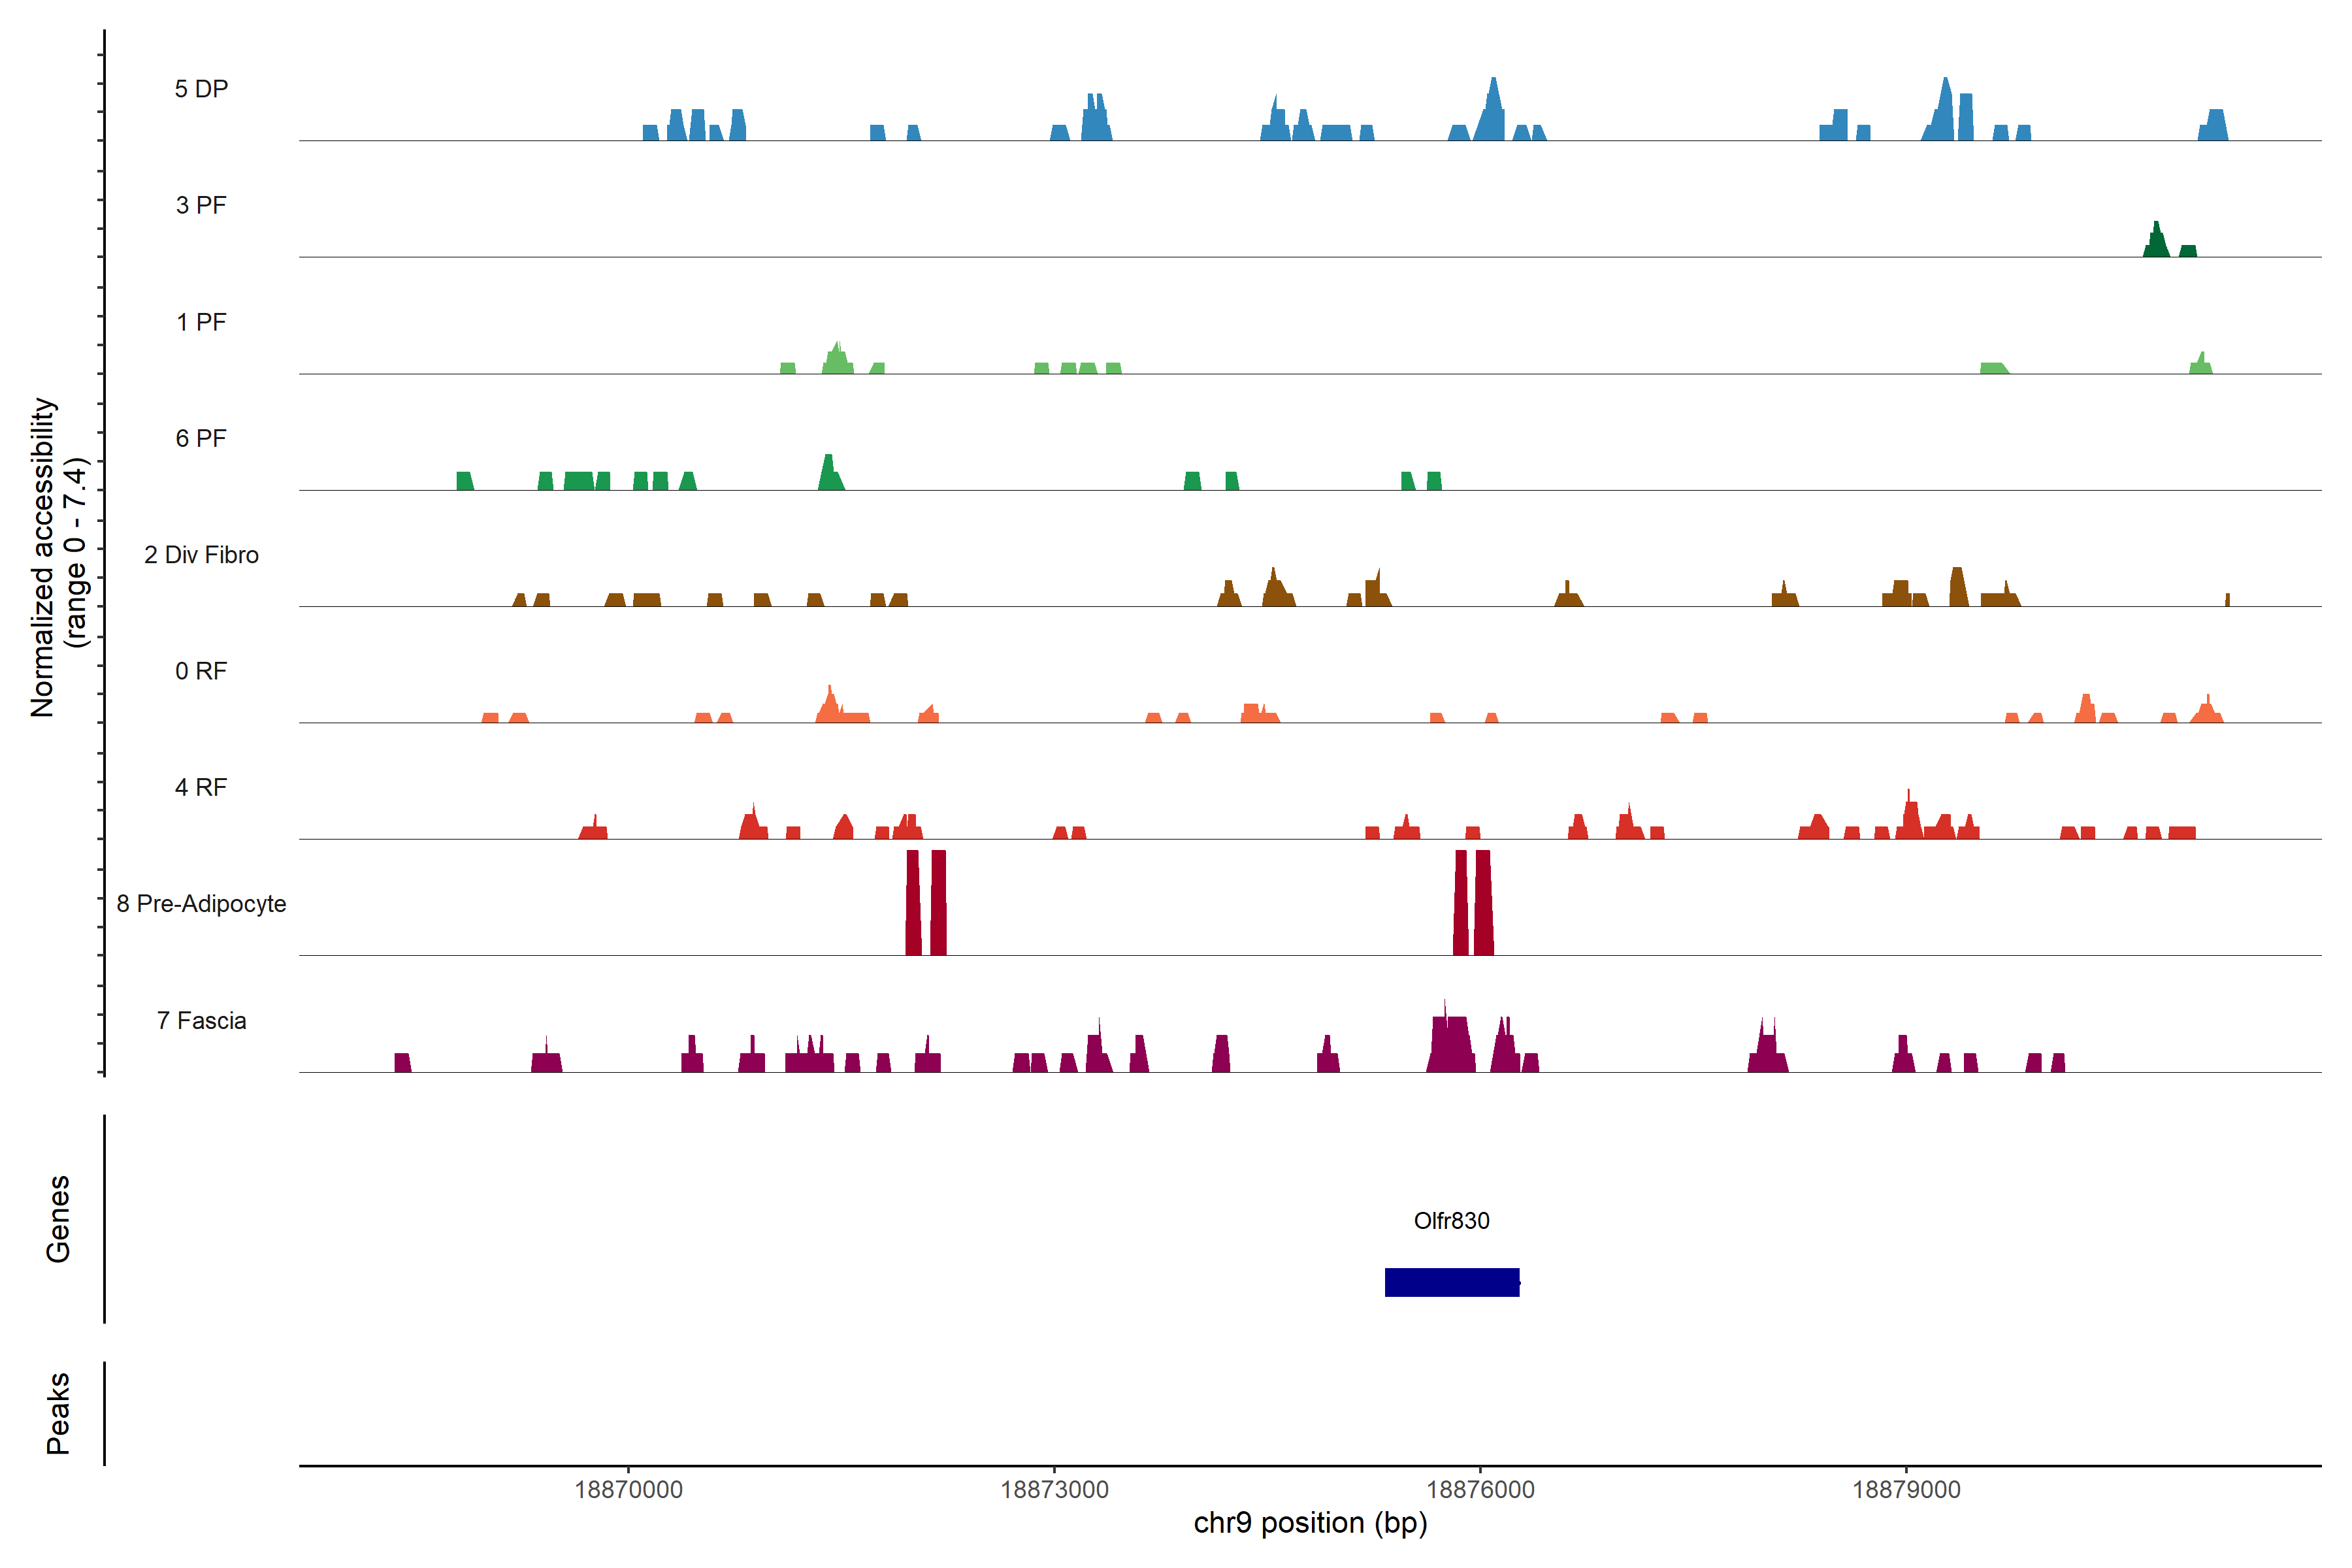Screen dimensions: 2352x1568
Task: Click the 0 RF track label
Action: [x=201, y=671]
